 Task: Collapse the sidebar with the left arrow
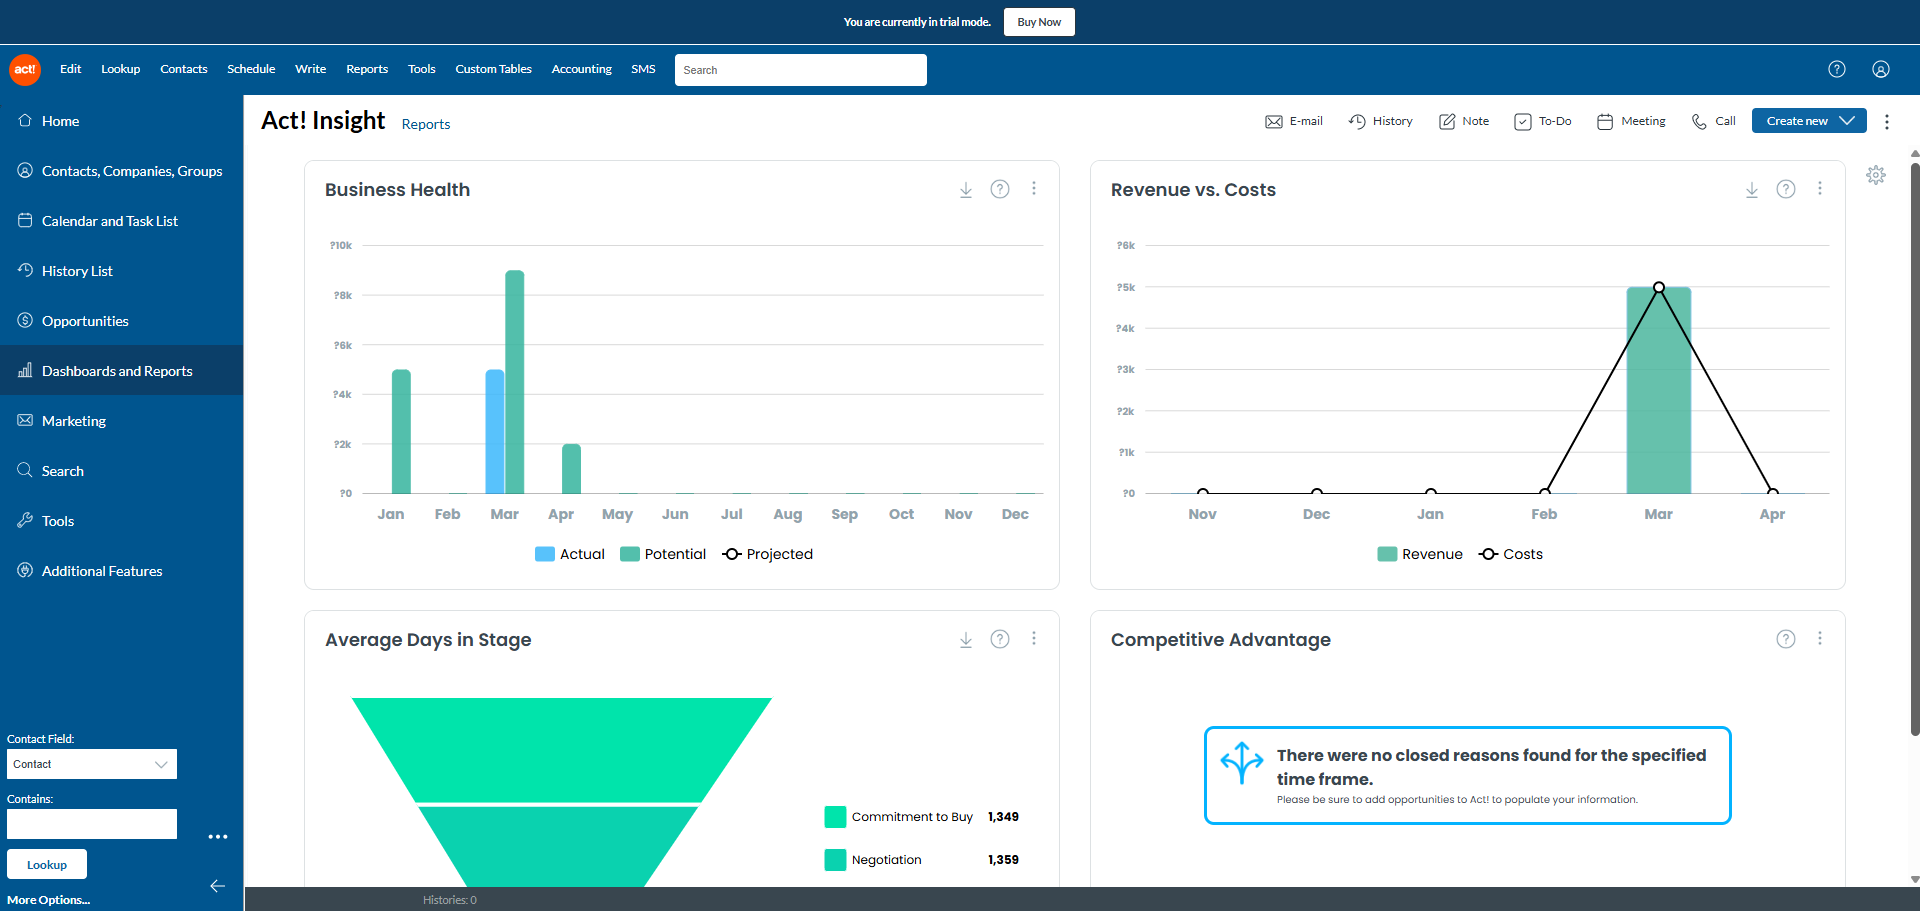point(217,886)
